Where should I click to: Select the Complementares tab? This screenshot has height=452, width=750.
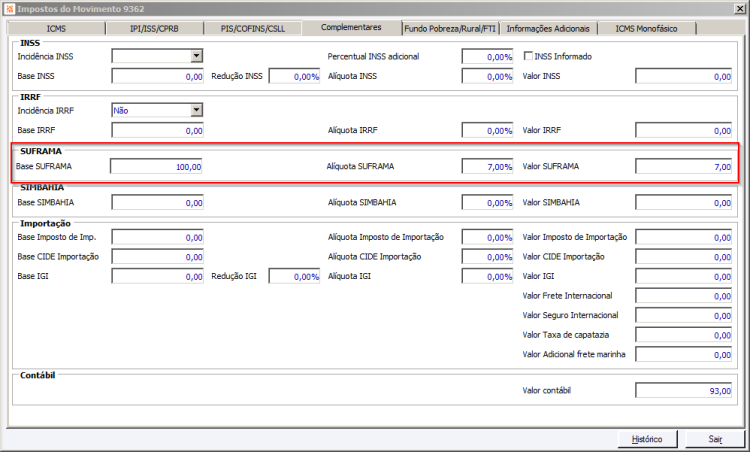[x=352, y=27]
